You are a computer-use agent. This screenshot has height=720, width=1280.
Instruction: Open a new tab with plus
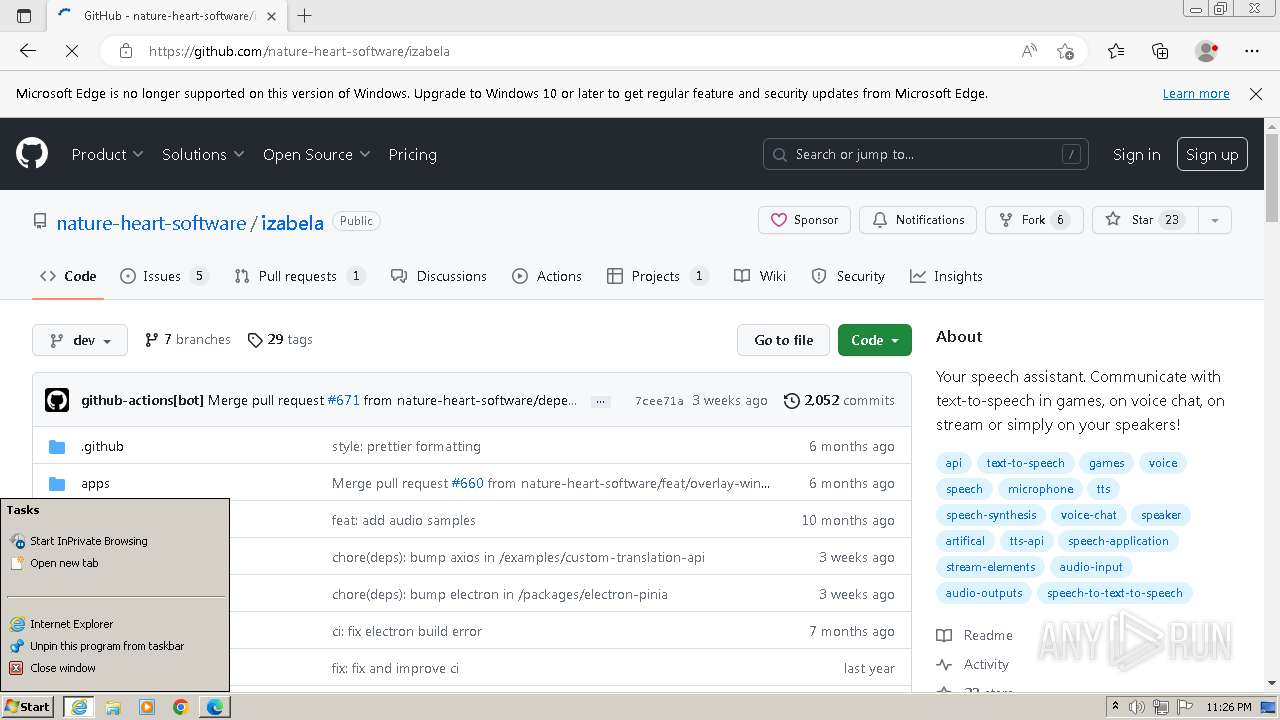pyautogui.click(x=305, y=15)
